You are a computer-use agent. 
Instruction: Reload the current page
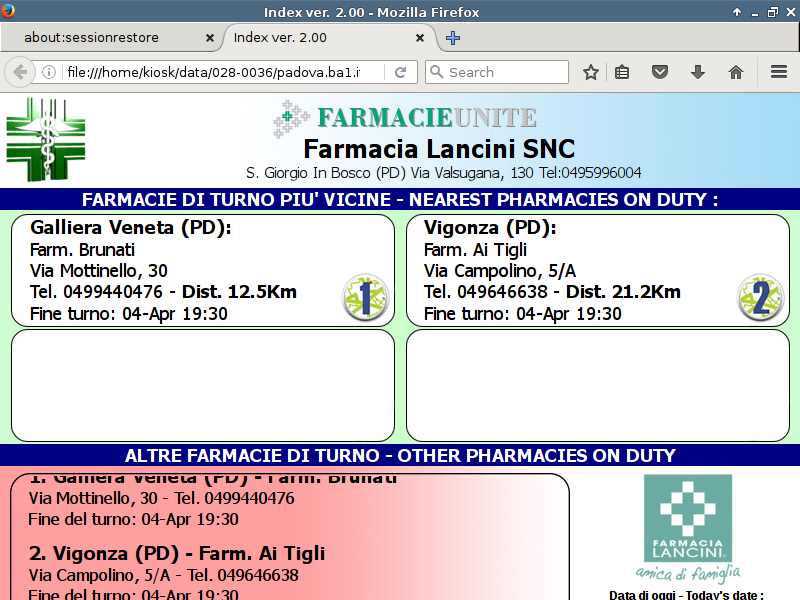400,72
